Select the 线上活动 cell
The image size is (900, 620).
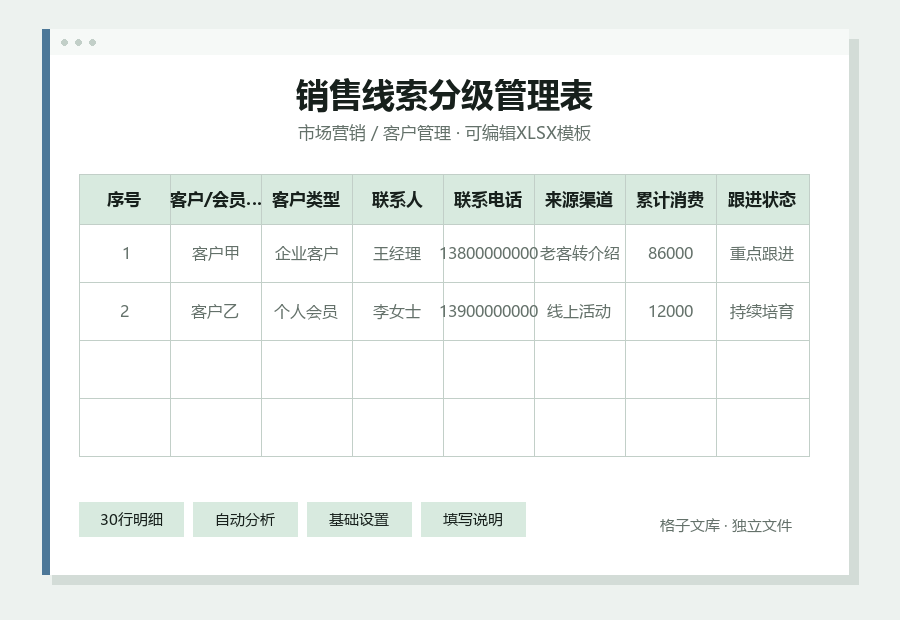[580, 311]
